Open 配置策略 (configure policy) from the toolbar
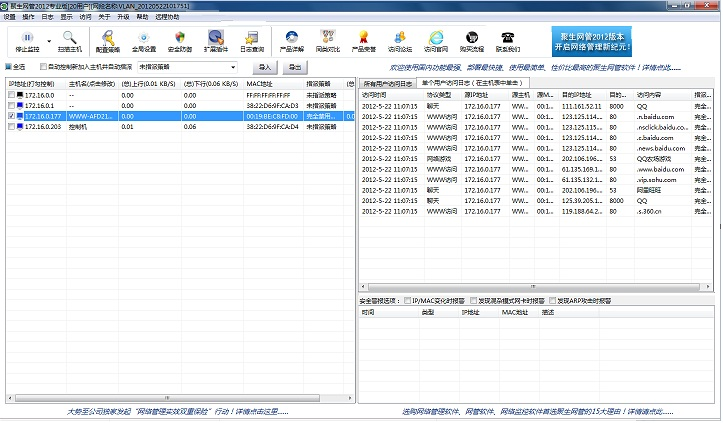 (108, 42)
